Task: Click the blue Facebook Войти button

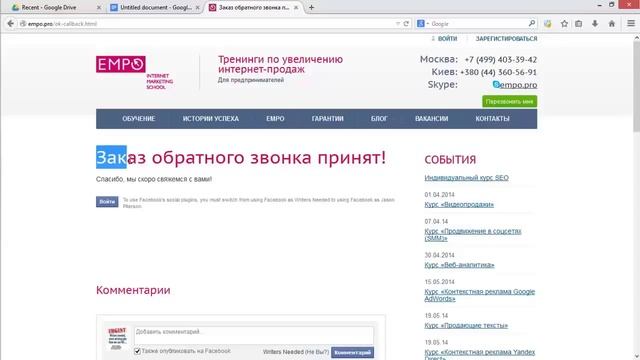Action: pos(107,202)
